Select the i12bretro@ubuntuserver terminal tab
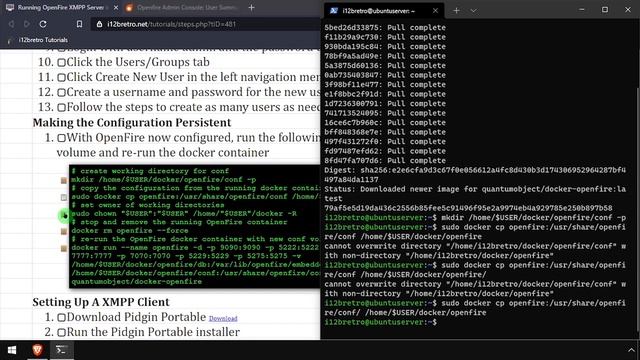This screenshot has width=640, height=360. pos(384,11)
